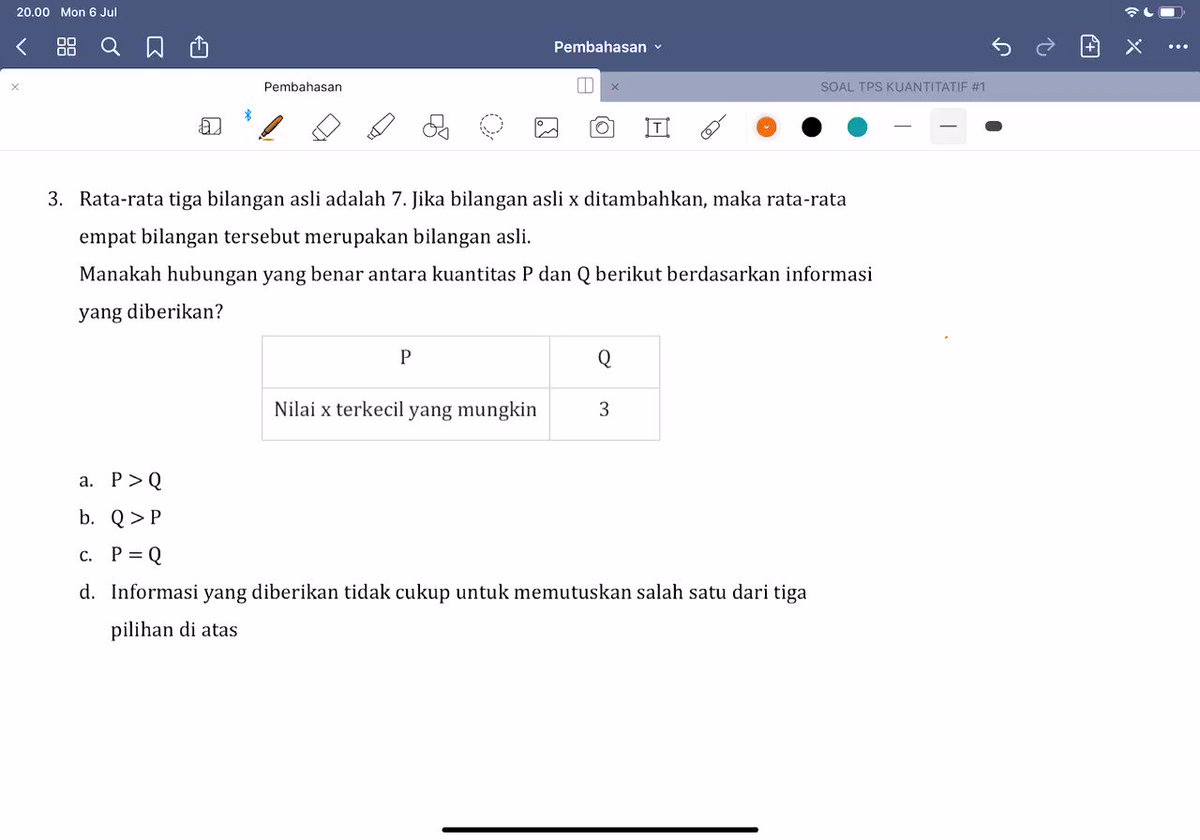
Task: Select the Pen tool
Action: coord(271,127)
